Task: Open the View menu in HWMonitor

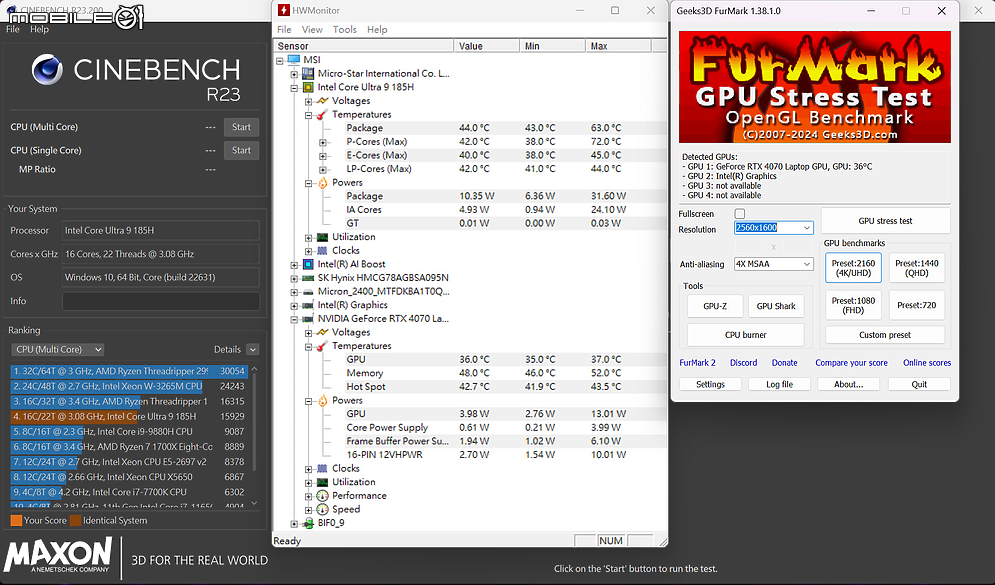Action: (312, 30)
